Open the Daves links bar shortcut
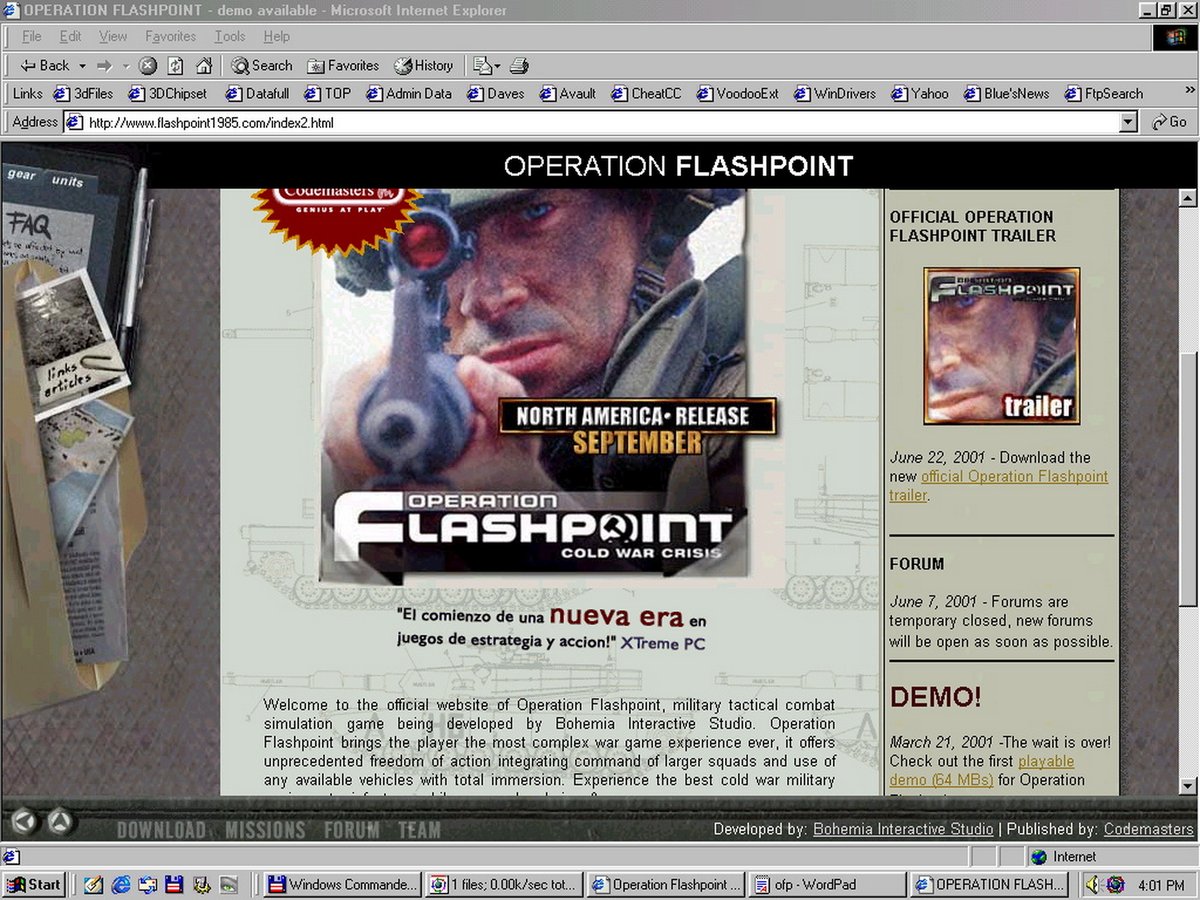 pos(496,94)
